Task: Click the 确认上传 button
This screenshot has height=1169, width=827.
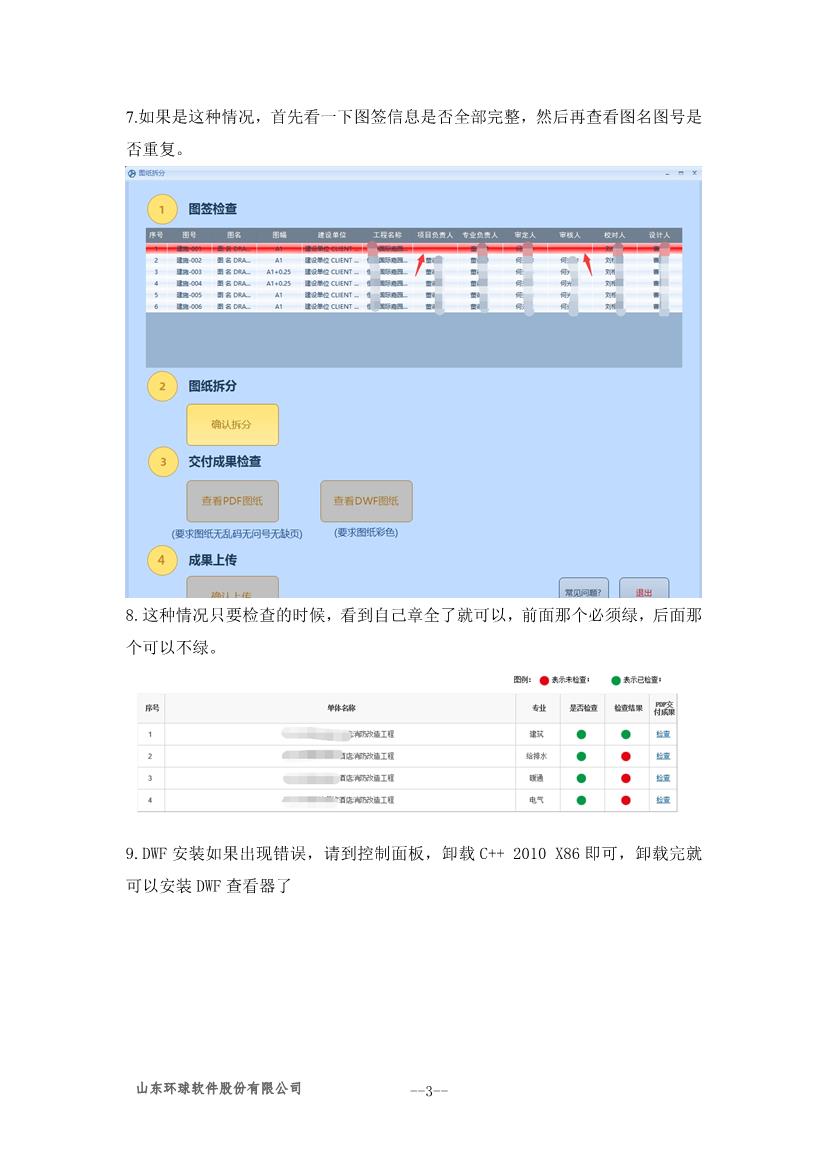Action: tap(232, 587)
